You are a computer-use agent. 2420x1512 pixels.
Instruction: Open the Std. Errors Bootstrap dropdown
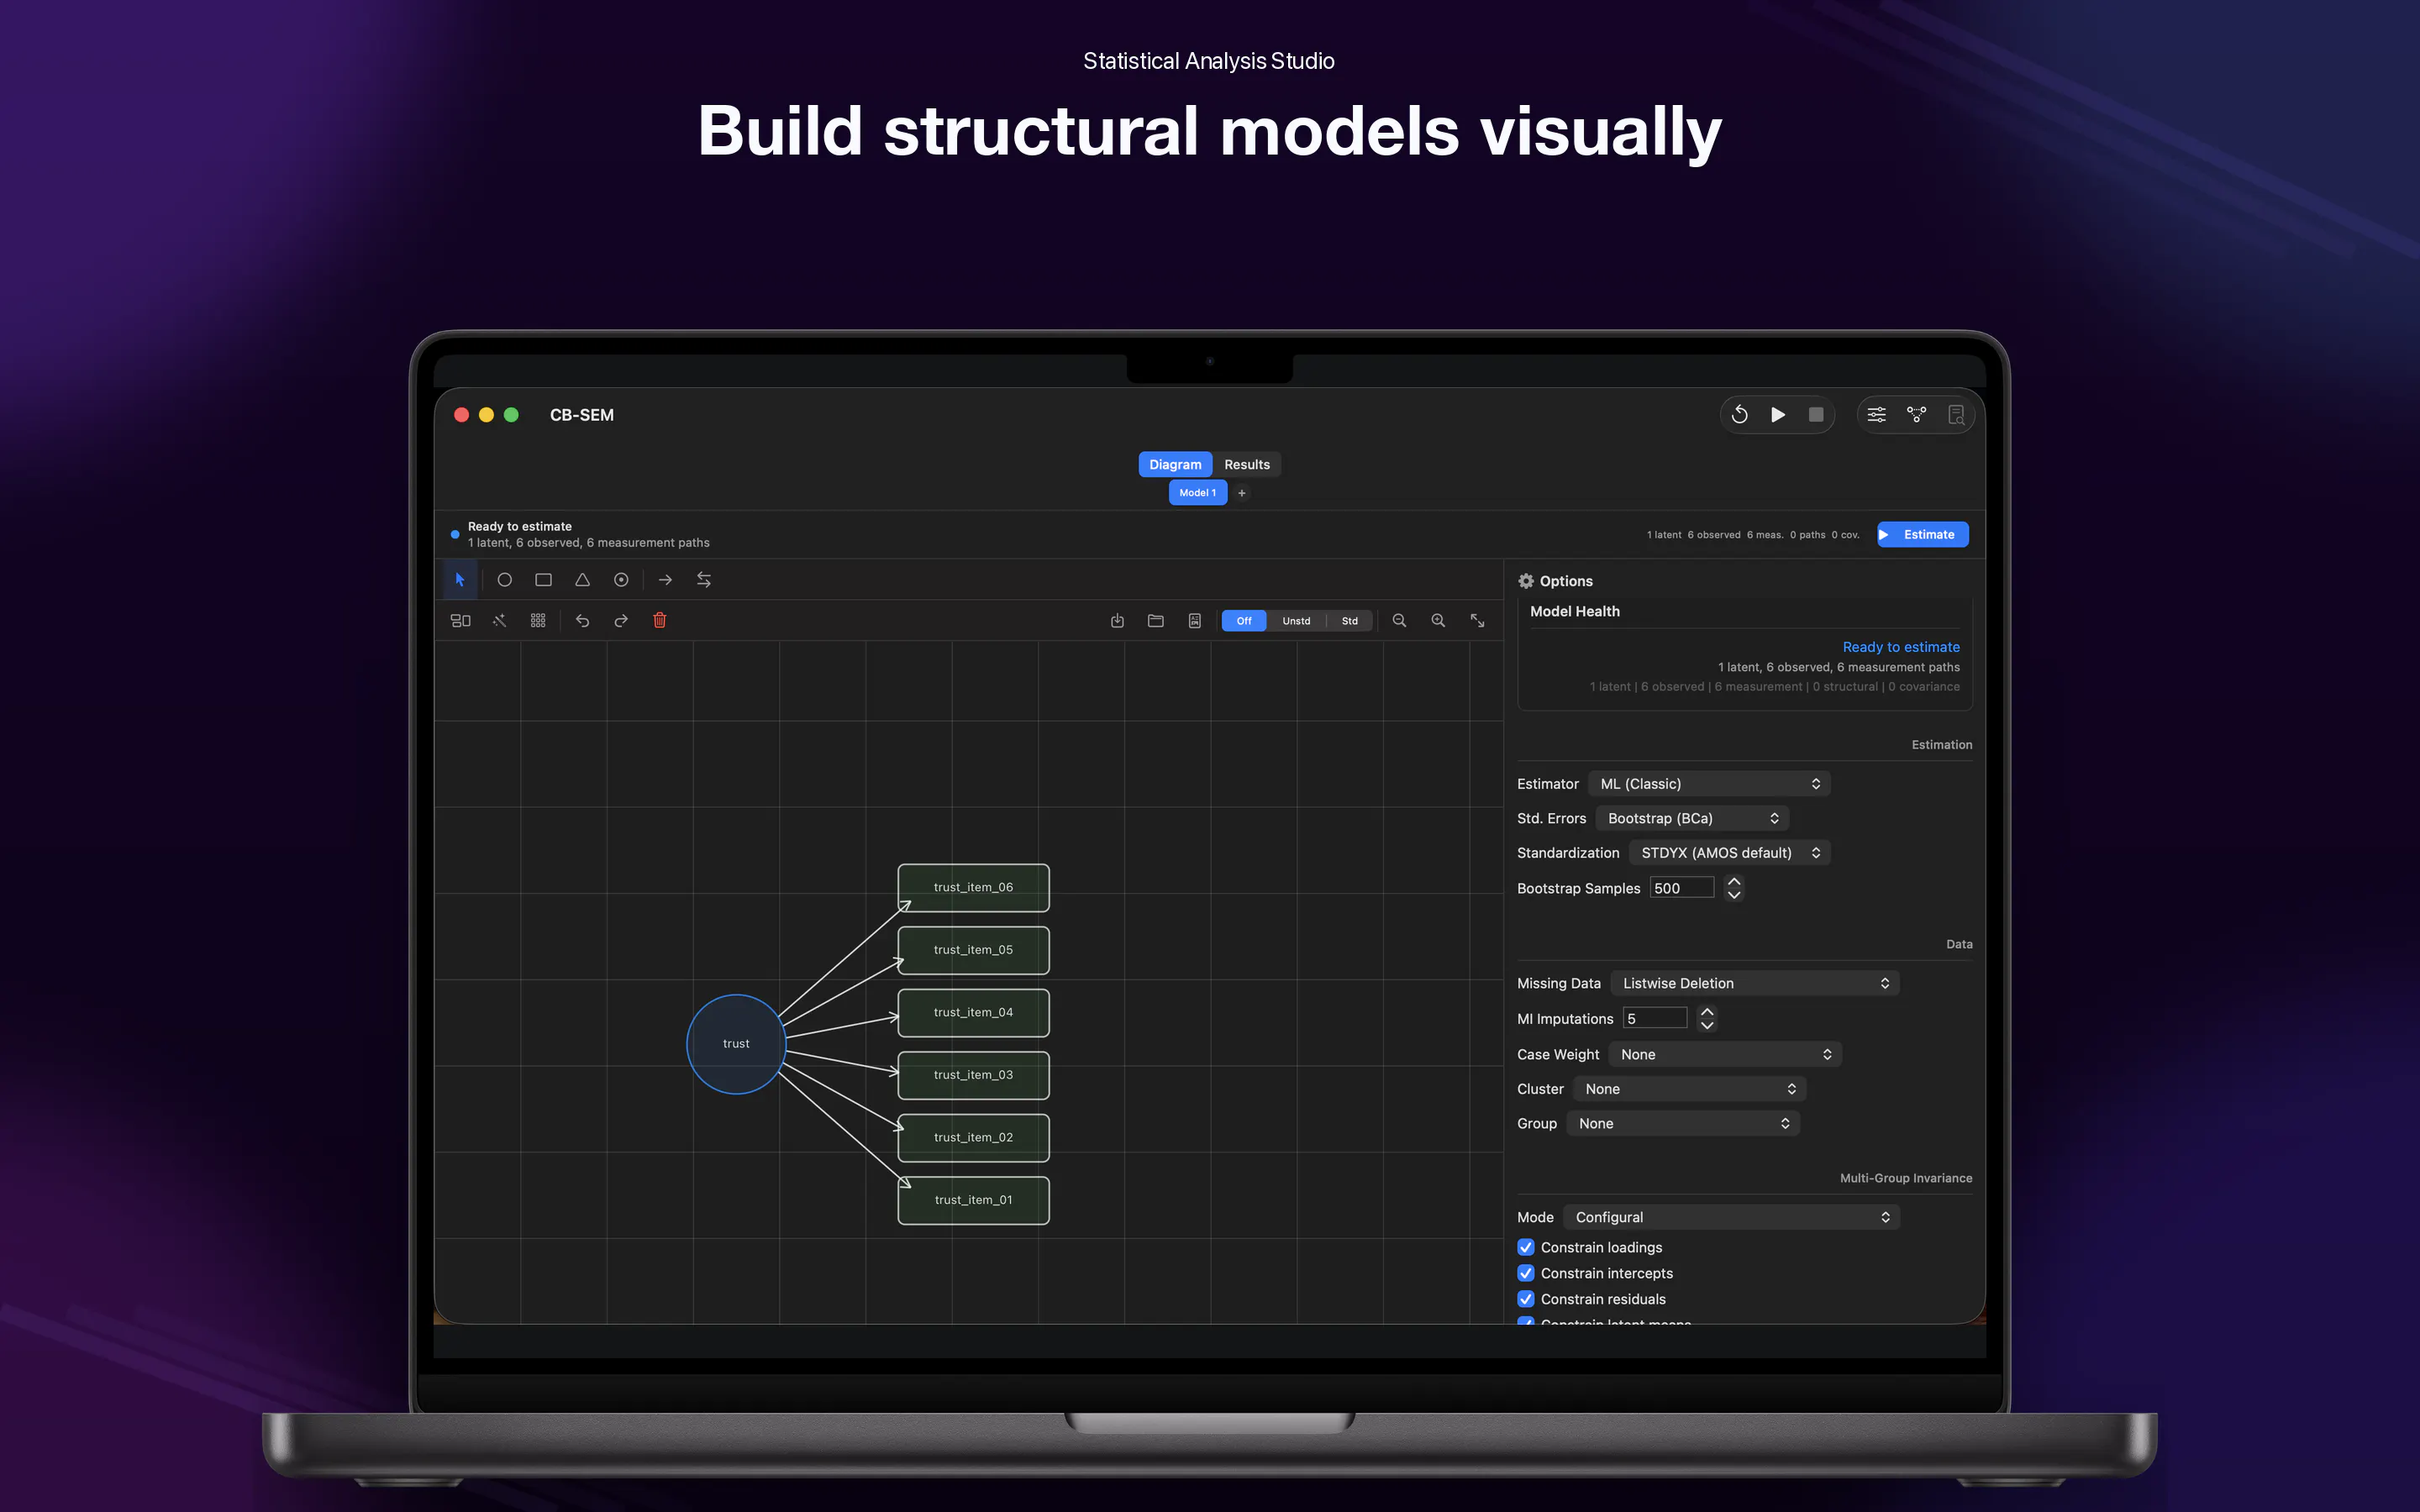1692,818
